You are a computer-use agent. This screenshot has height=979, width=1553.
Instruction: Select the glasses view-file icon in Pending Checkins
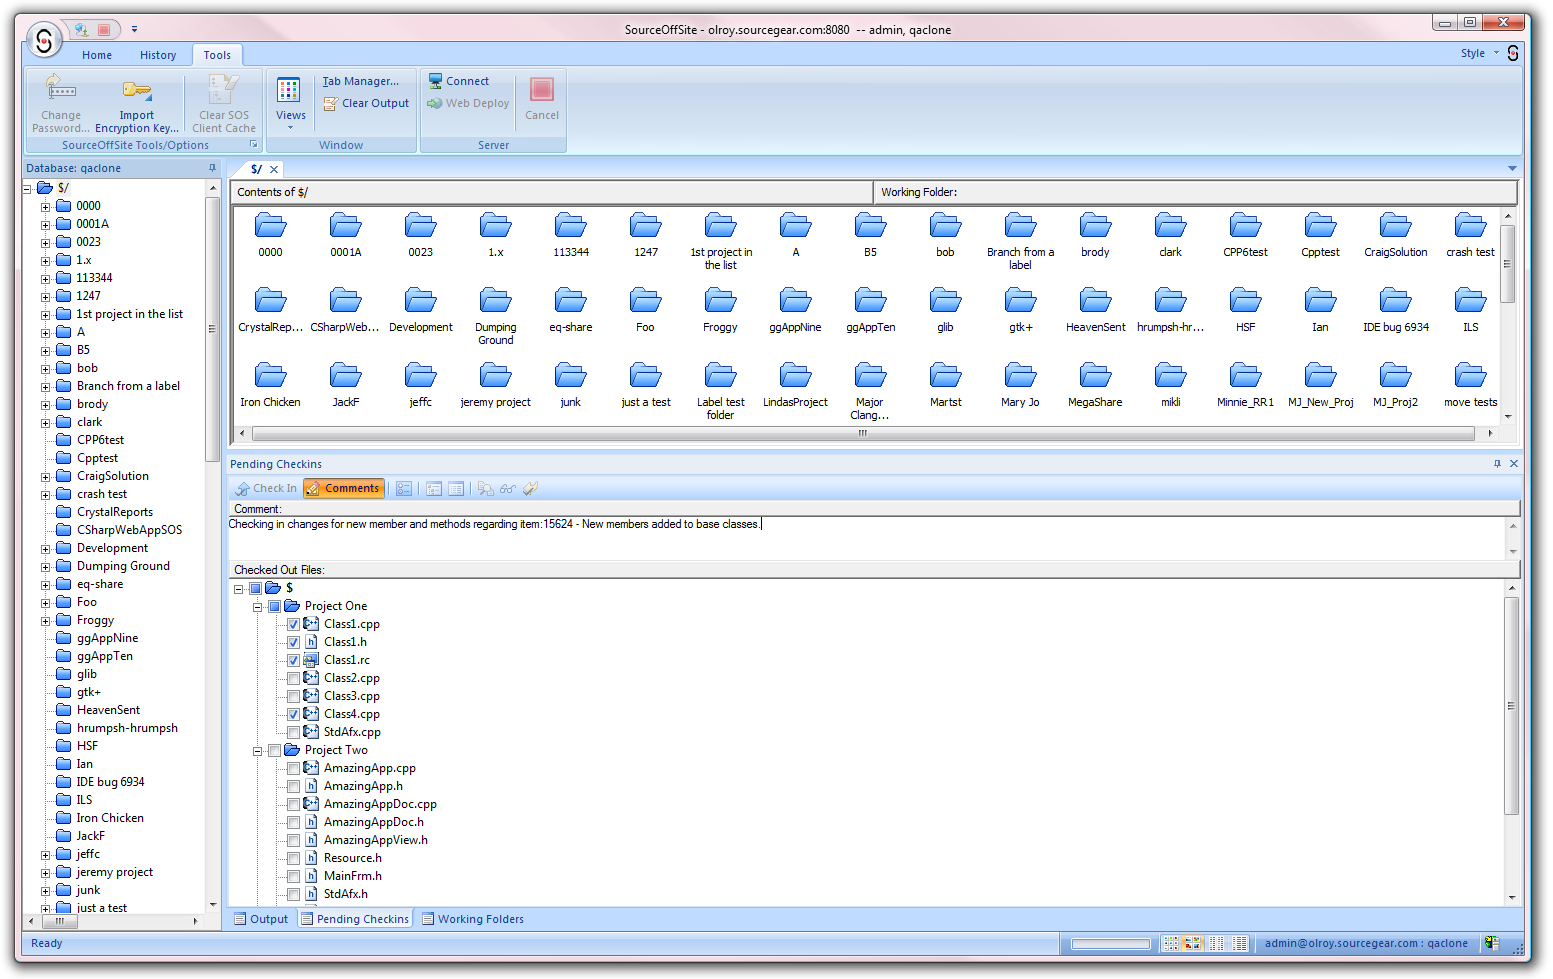pos(507,488)
